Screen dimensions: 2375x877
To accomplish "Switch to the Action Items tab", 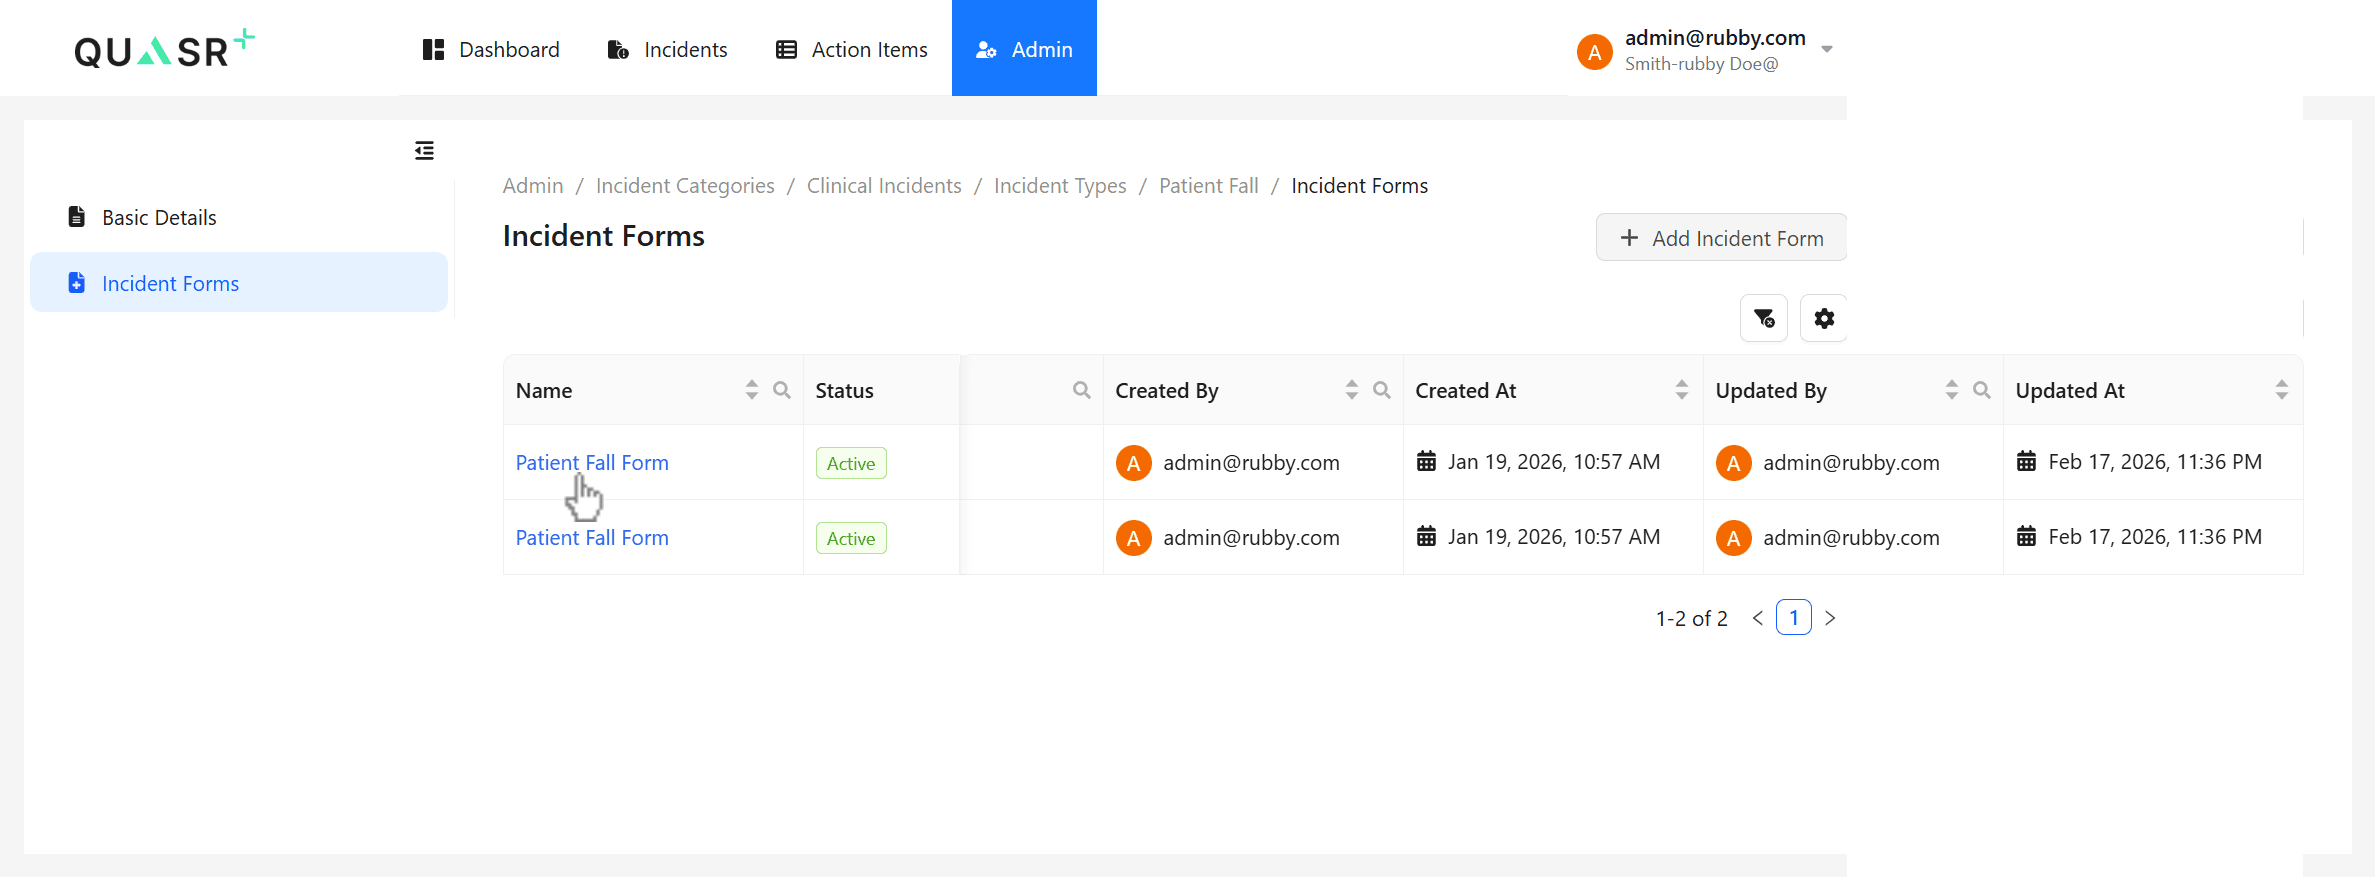I will click(x=852, y=49).
